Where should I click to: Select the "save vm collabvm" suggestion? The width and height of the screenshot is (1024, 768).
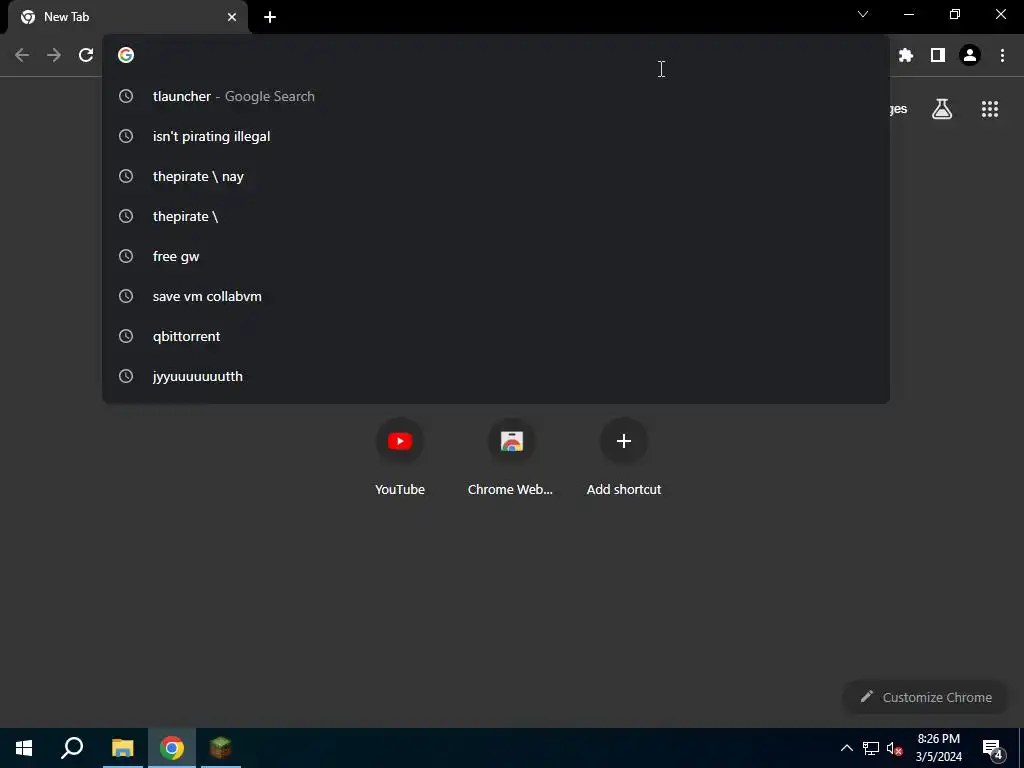(496, 296)
